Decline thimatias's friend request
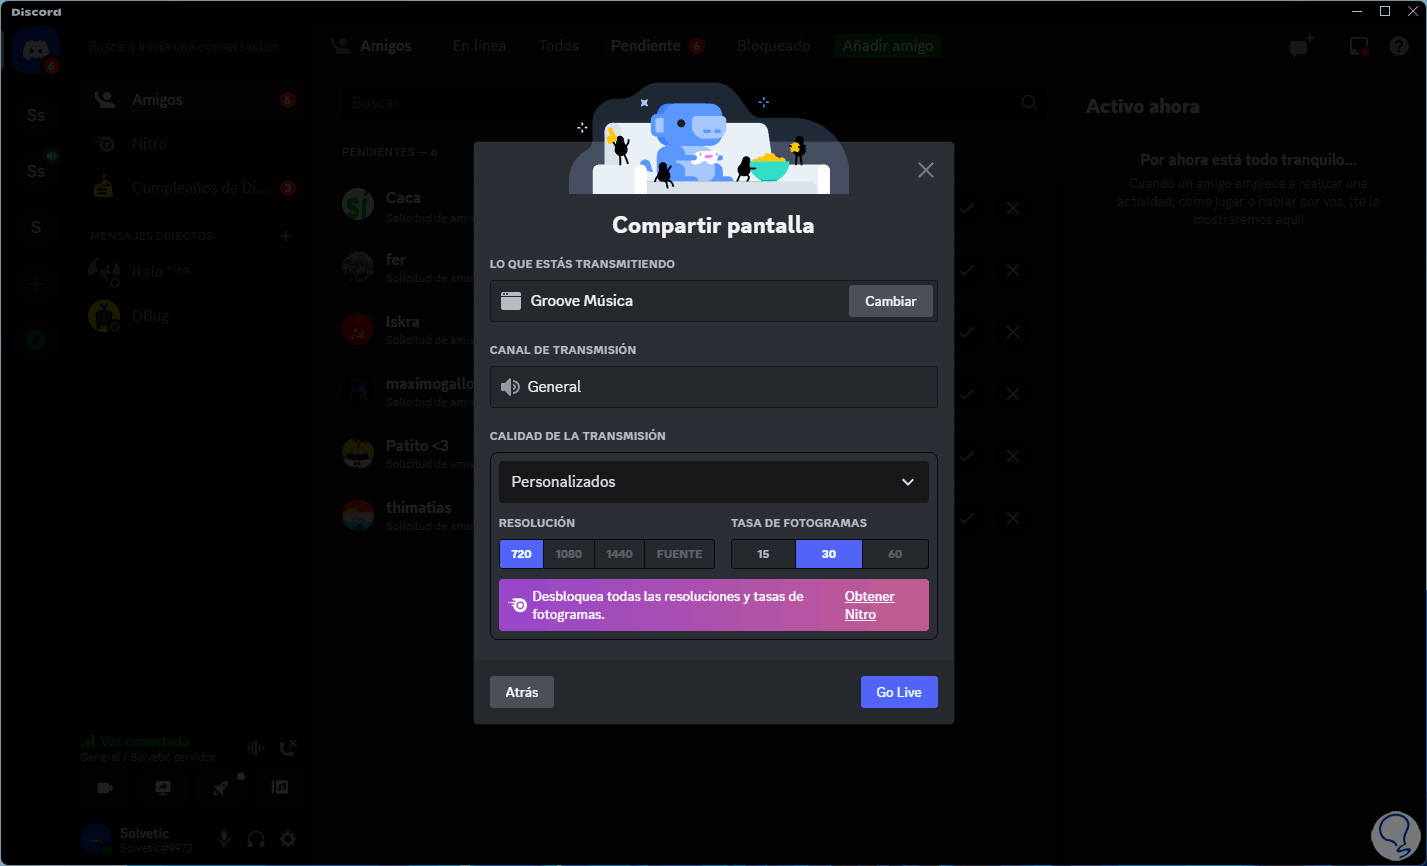 1013,518
